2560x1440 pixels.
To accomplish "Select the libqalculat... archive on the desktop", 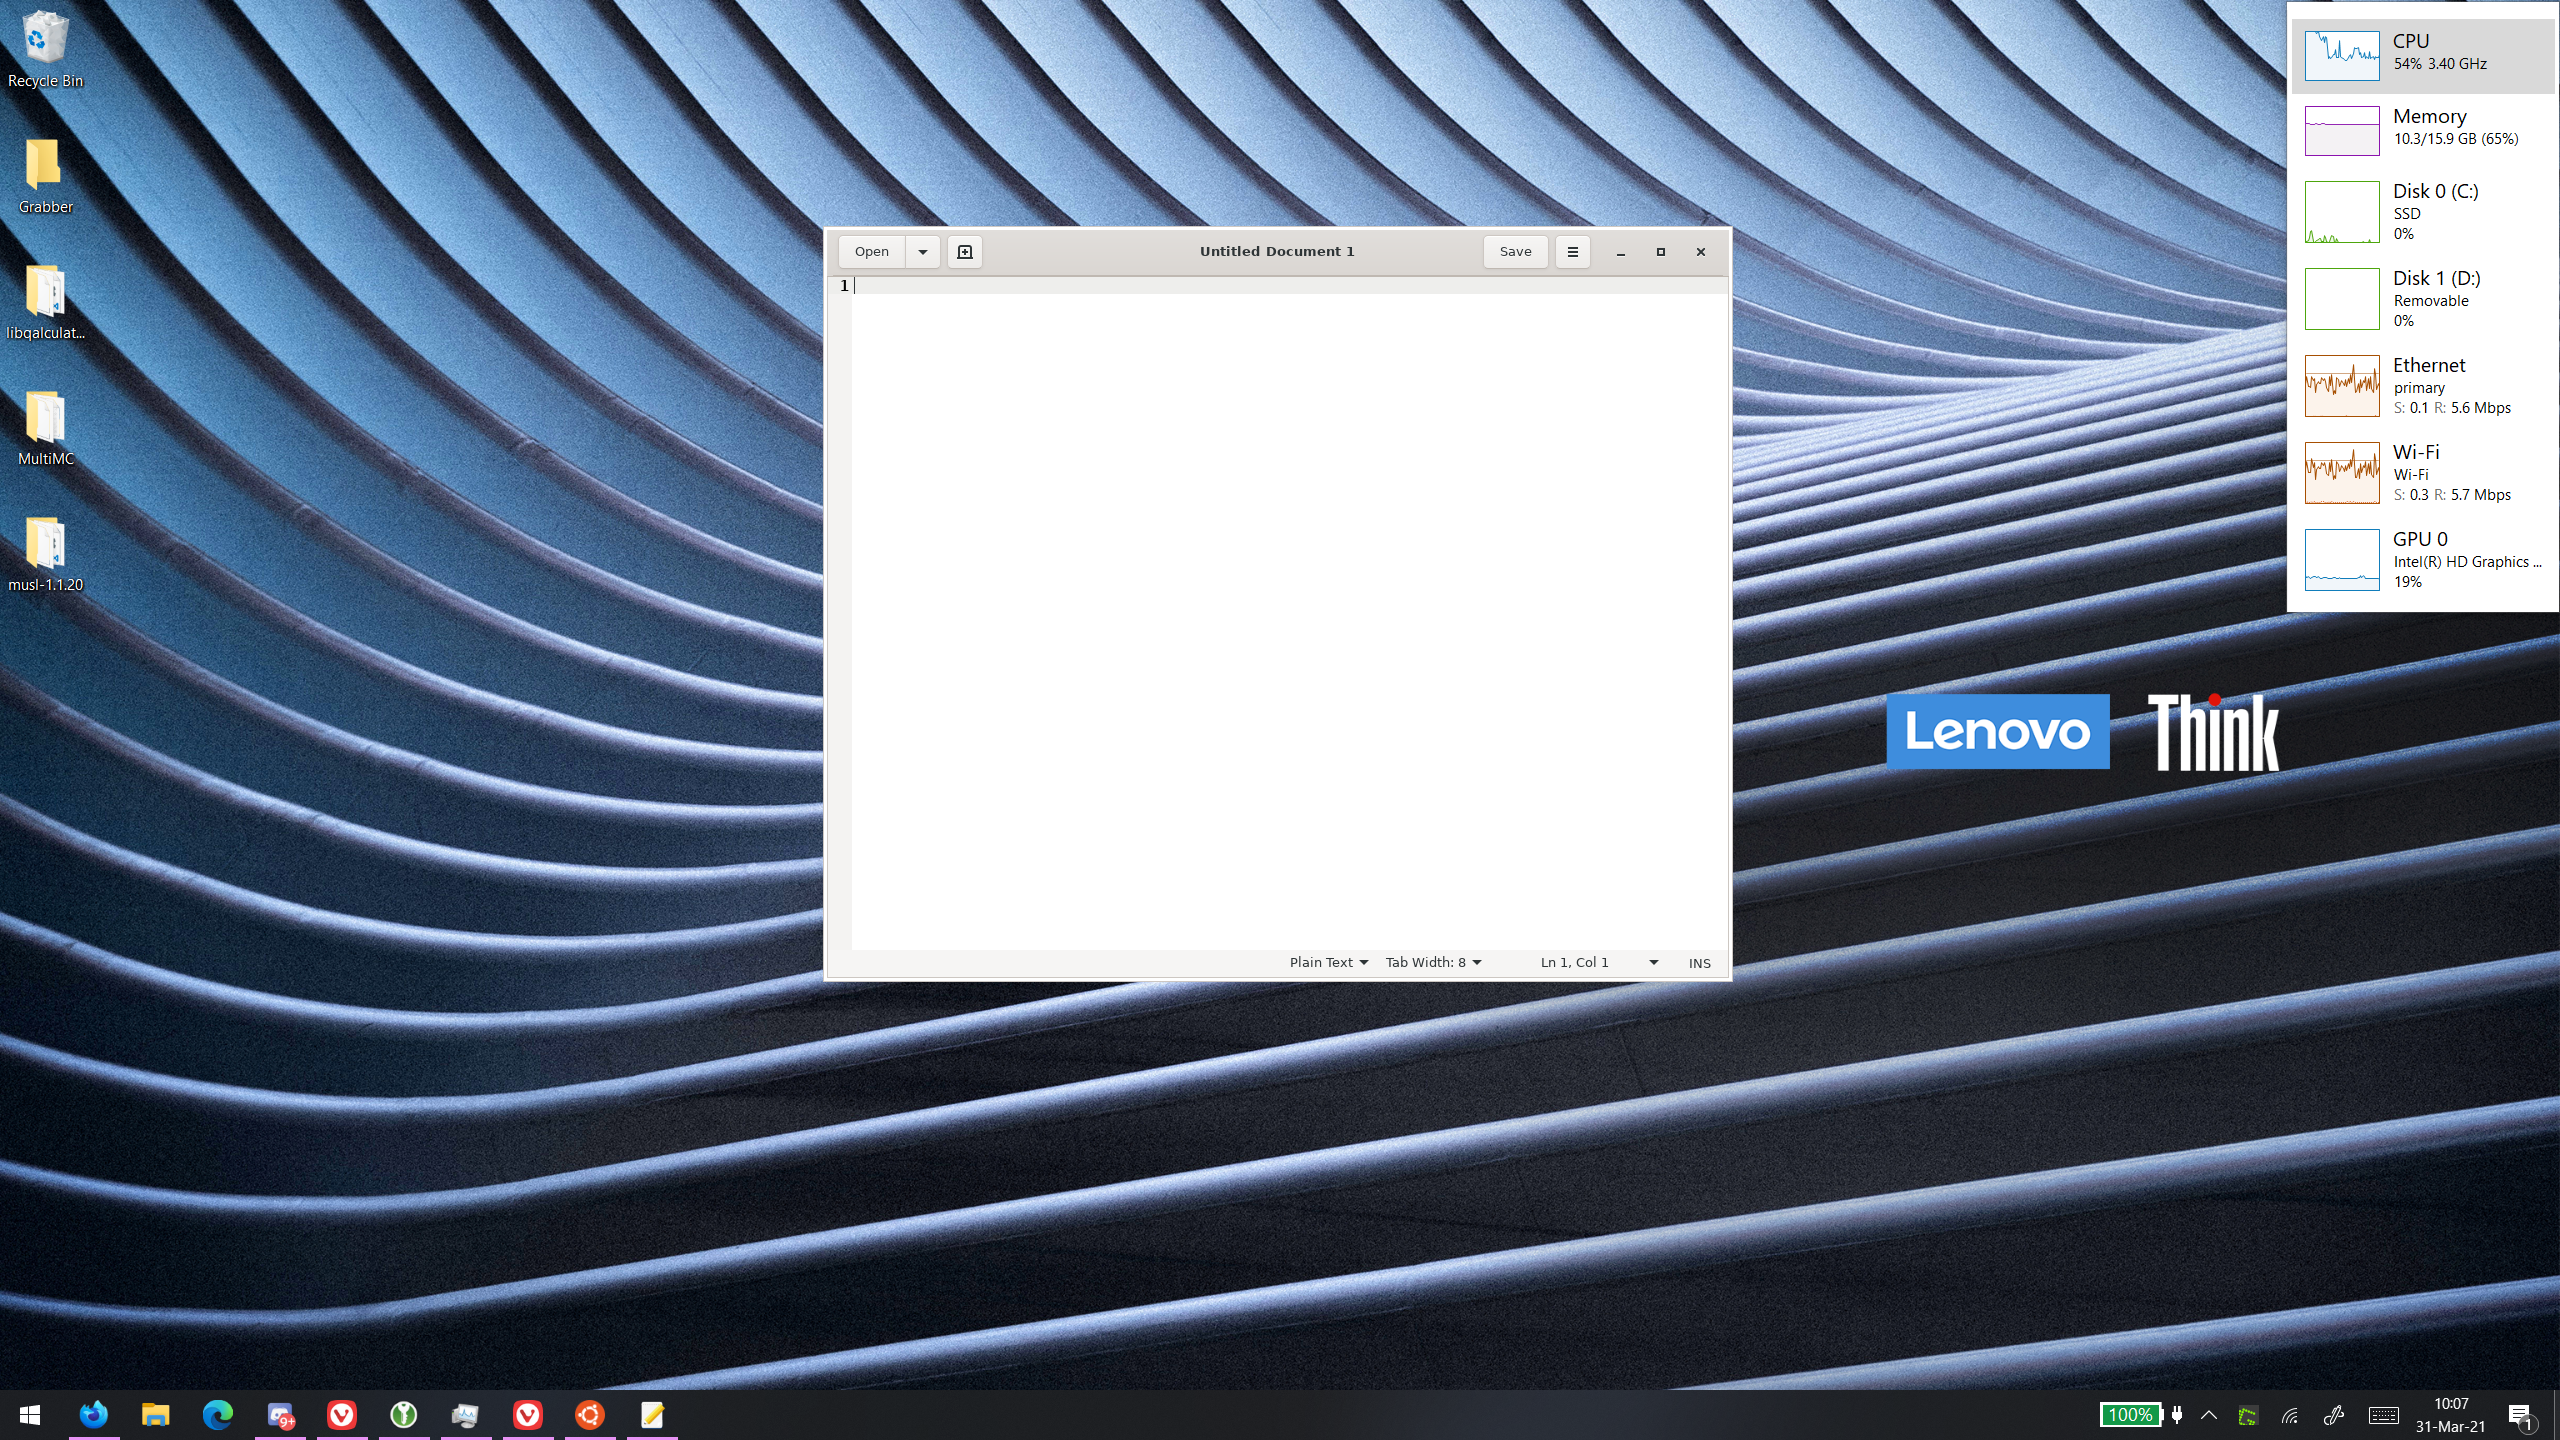I will point(45,302).
